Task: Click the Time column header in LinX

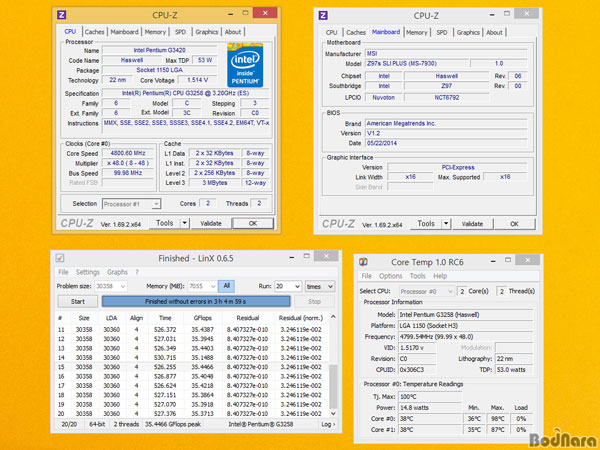Action: [165, 318]
